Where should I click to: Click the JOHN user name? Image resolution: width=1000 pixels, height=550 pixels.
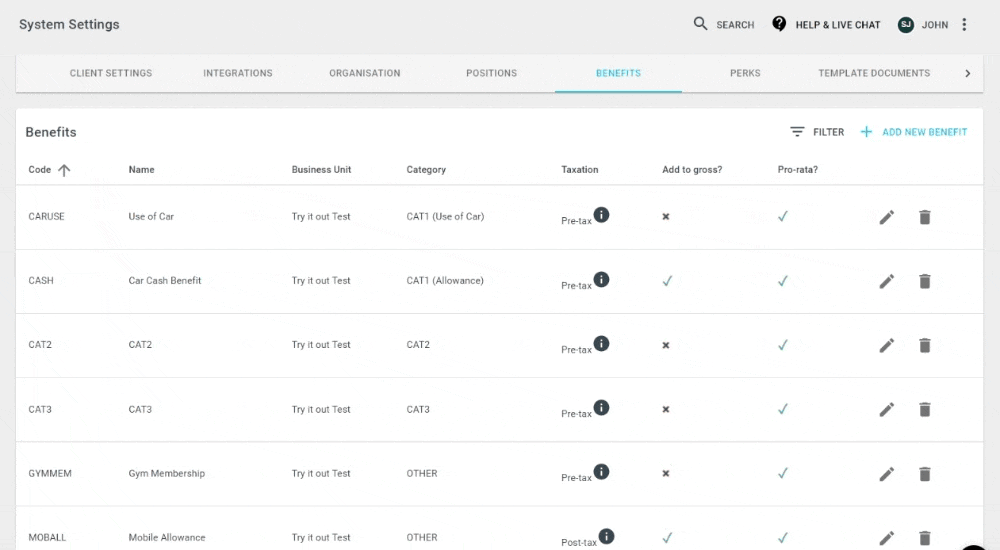(x=934, y=25)
